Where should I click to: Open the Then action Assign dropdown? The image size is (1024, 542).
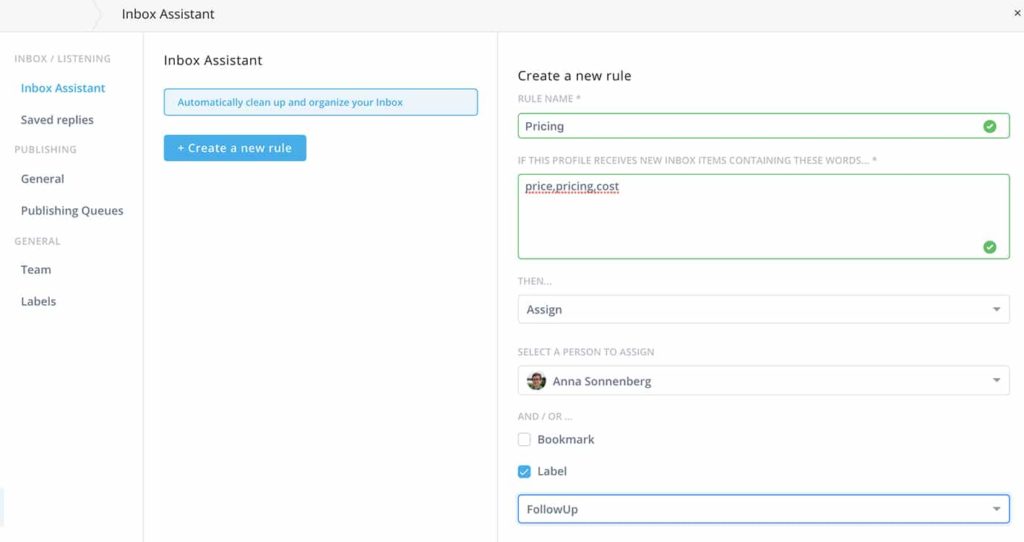click(x=763, y=310)
